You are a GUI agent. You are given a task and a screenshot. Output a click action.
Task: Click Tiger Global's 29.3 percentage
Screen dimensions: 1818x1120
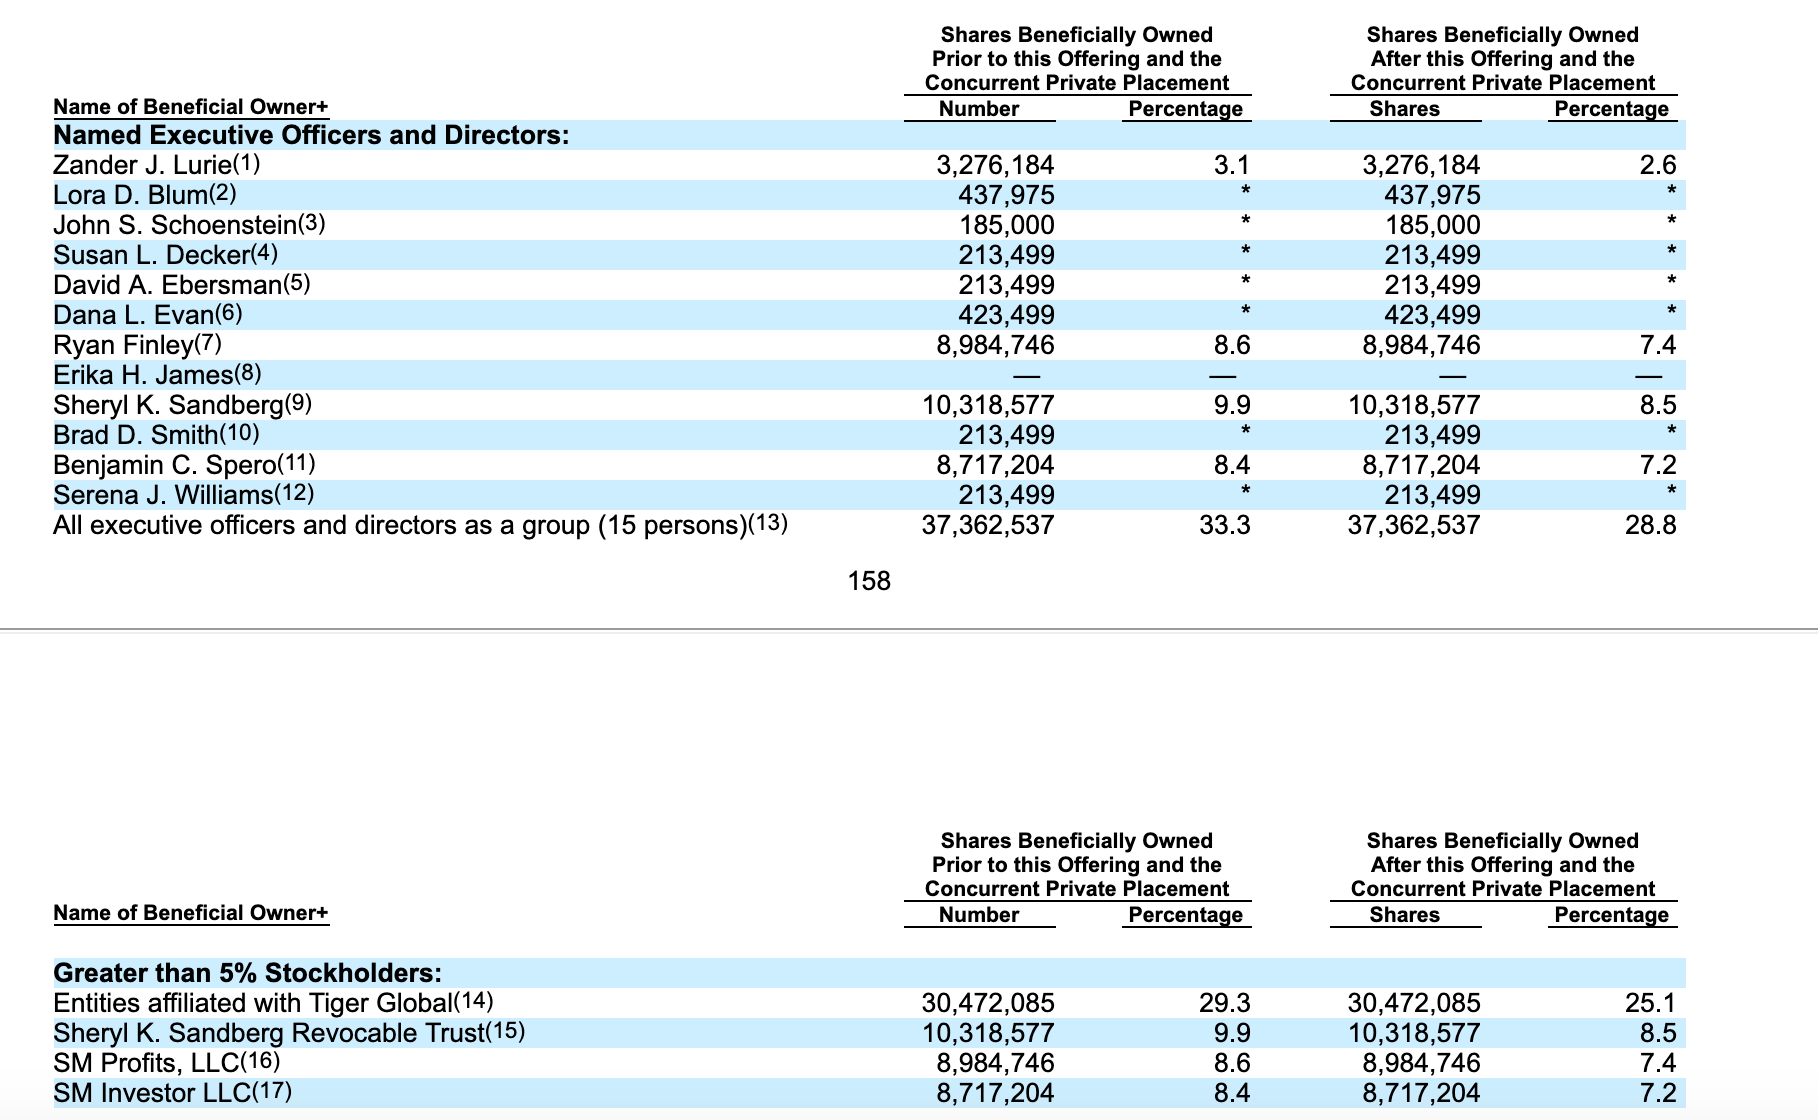1225,1002
